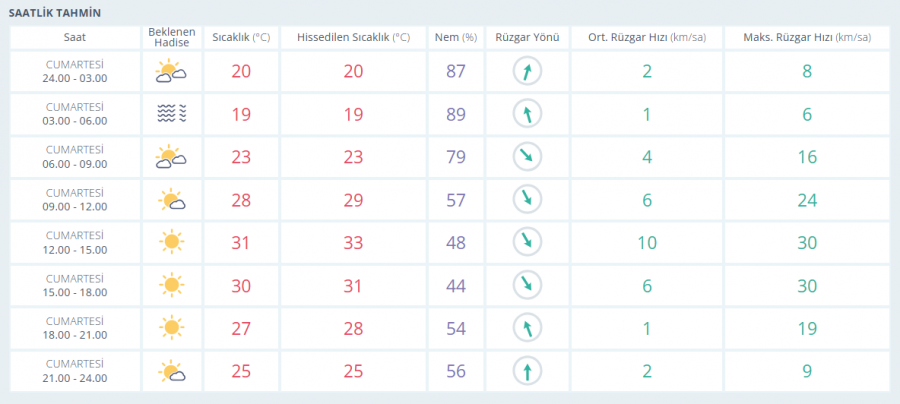
Task: Click max wind speed 8
Action: [807, 72]
